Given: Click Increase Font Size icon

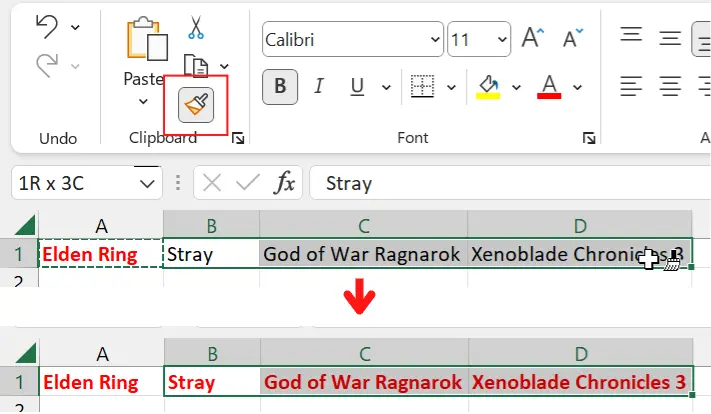Looking at the screenshot, I should coord(532,38).
